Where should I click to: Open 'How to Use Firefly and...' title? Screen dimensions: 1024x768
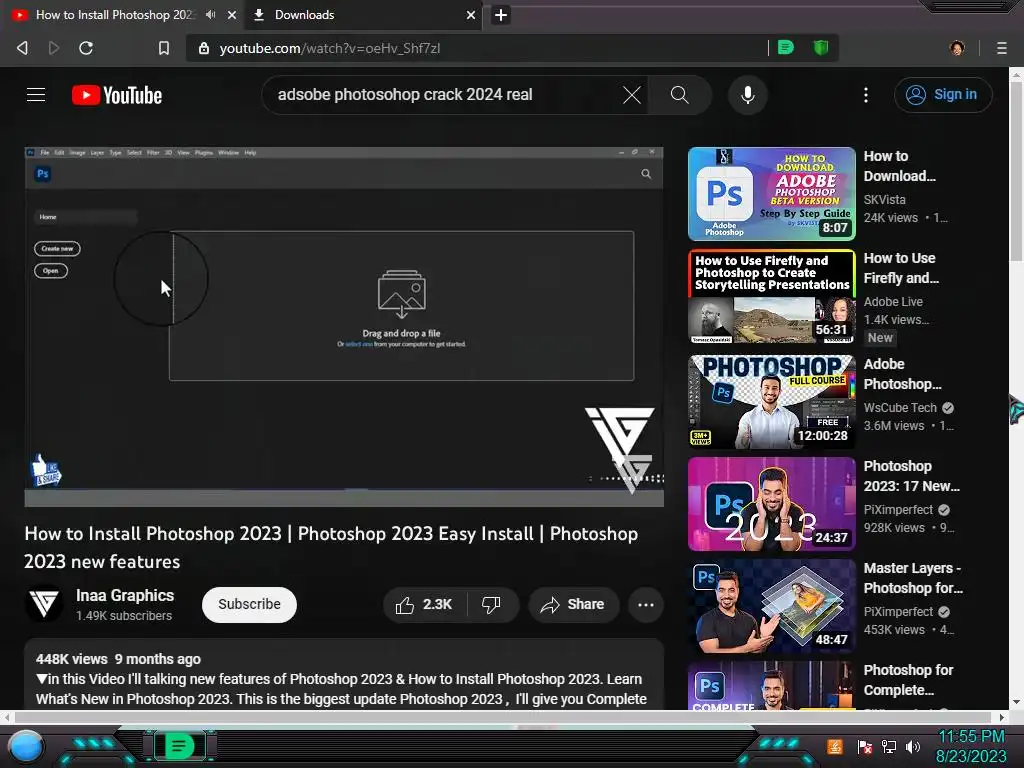click(x=901, y=268)
